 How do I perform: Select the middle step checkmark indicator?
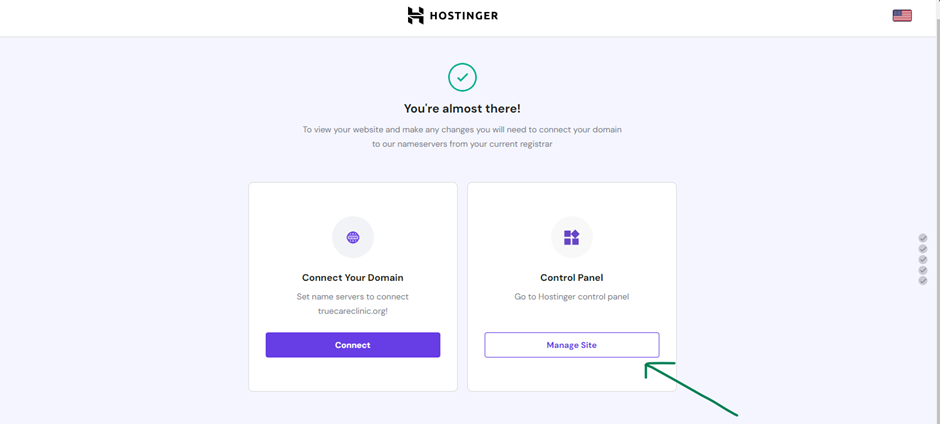[x=923, y=260]
